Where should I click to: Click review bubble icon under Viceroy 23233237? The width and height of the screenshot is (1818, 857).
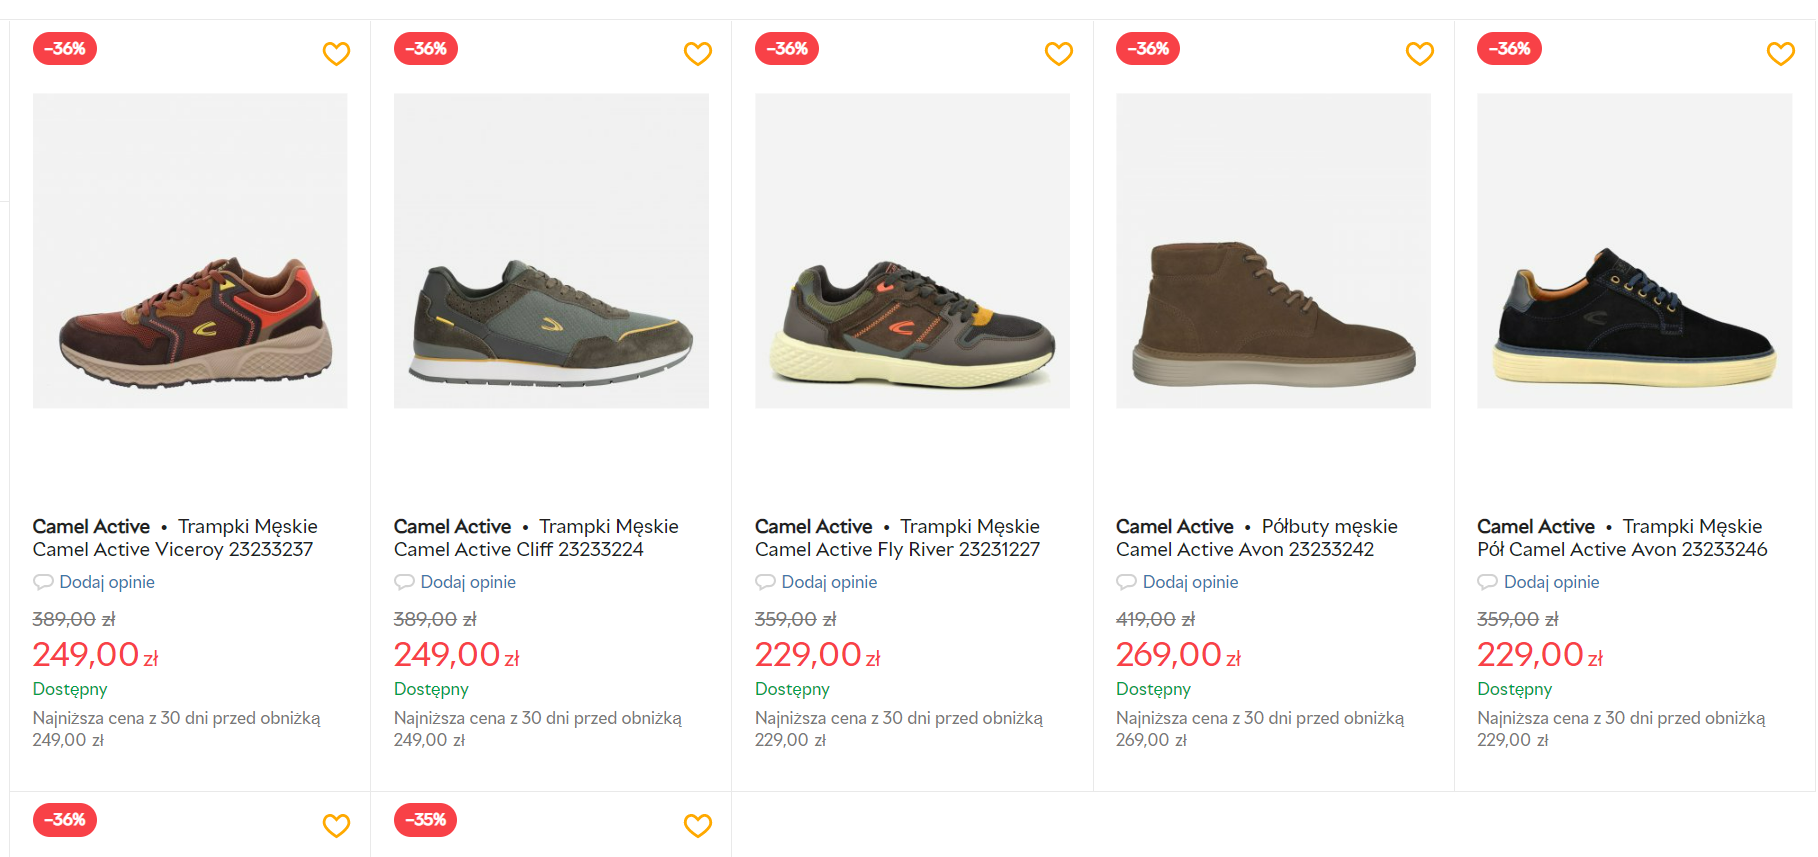coord(43,582)
